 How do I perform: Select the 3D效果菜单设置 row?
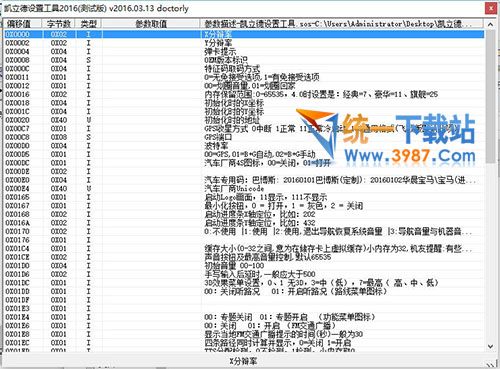pyautogui.click(x=244, y=283)
